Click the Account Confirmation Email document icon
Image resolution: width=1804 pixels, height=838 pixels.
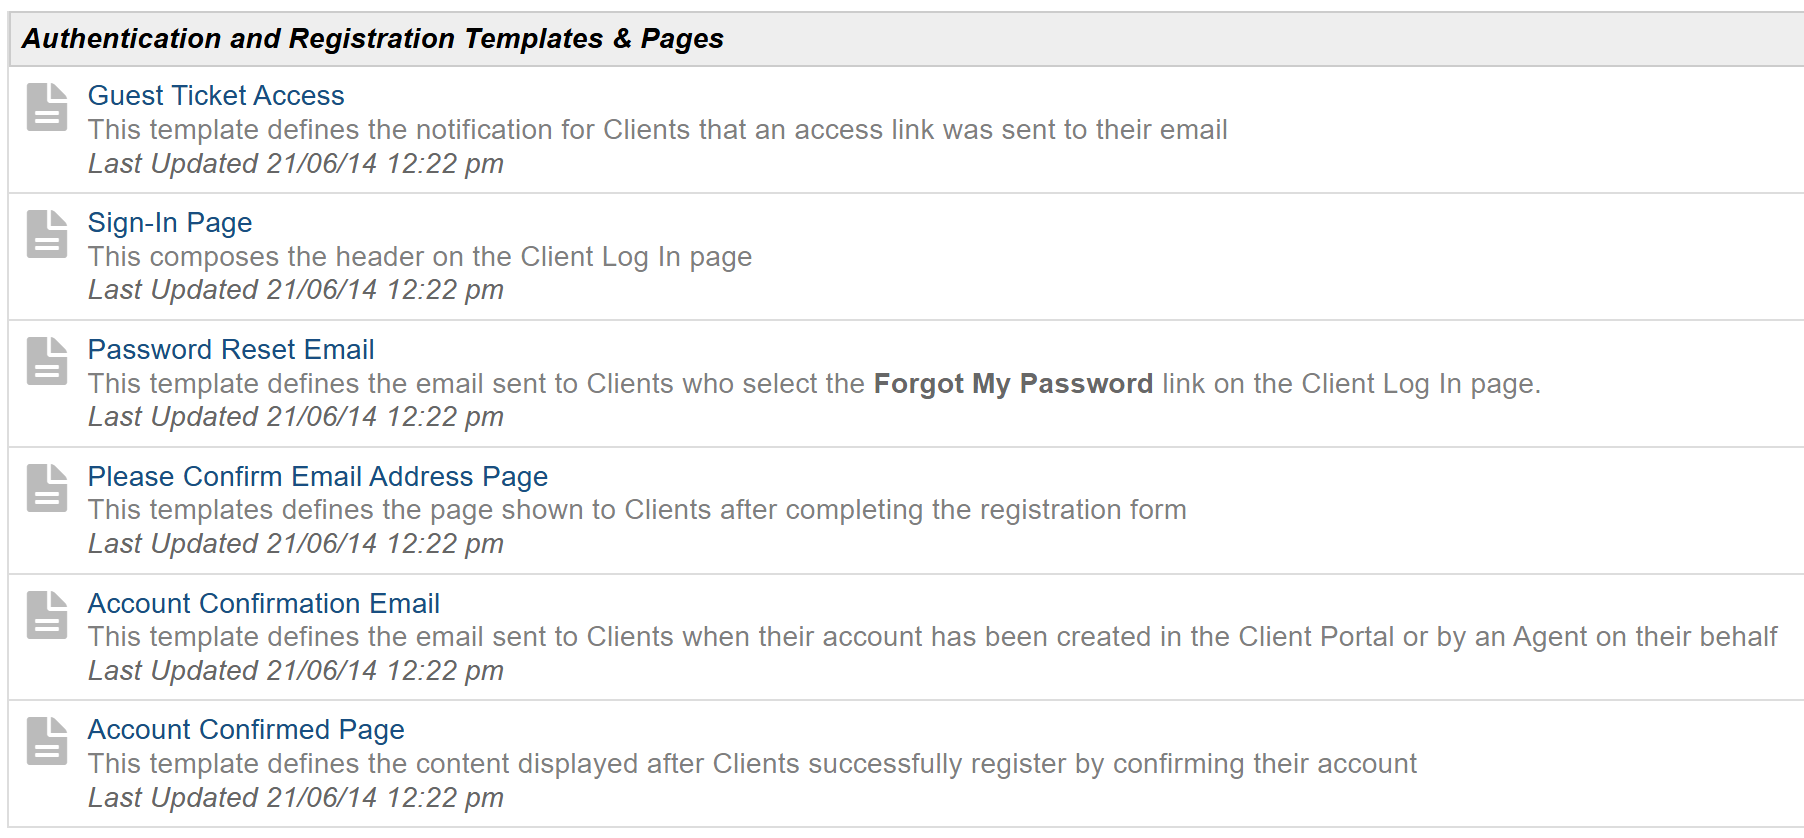coord(47,616)
